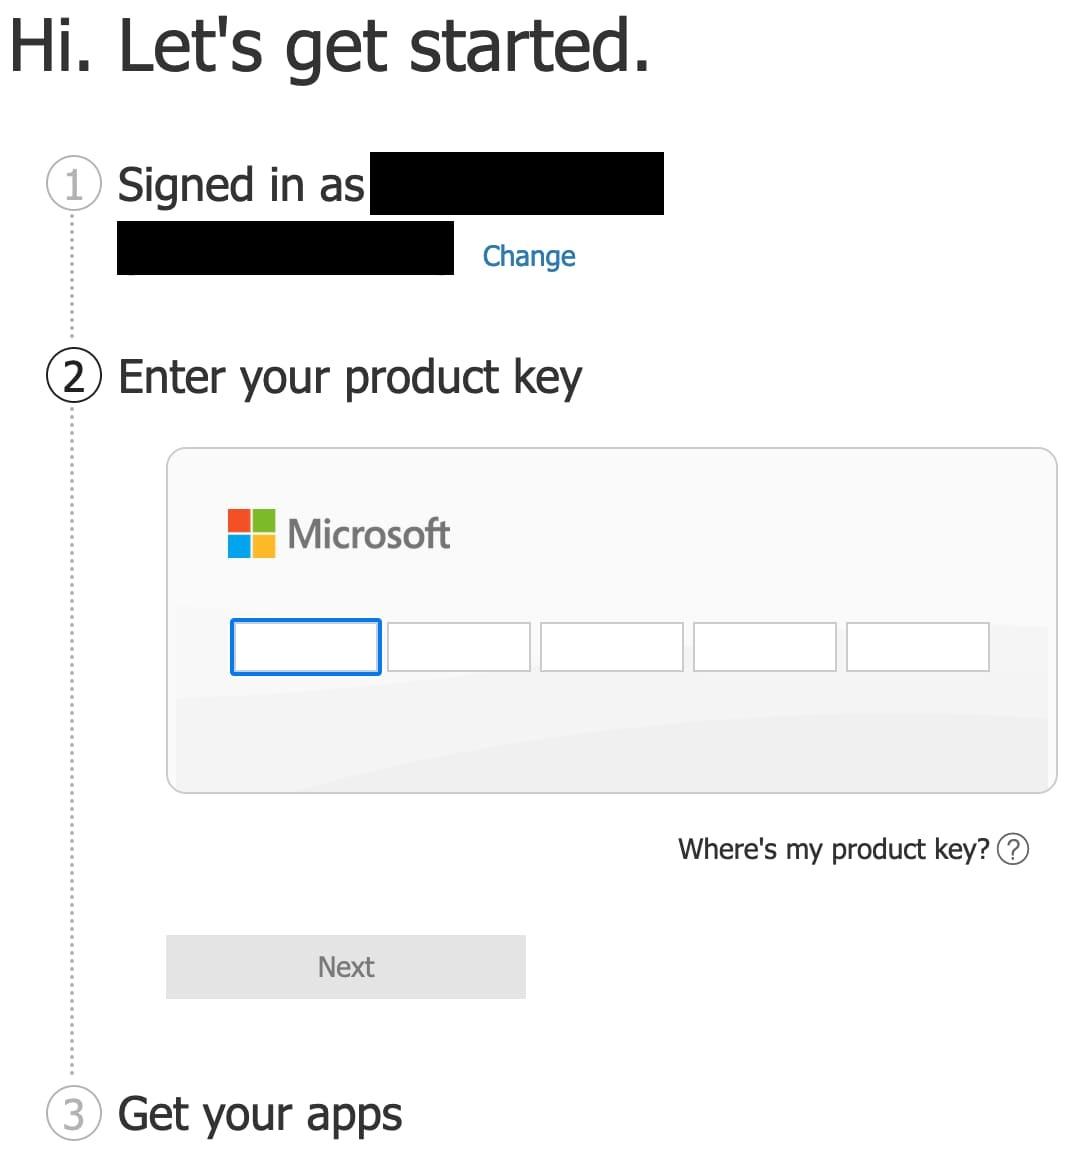Click the "Signed in as" step heading
The image size is (1082, 1158).
tap(241, 185)
